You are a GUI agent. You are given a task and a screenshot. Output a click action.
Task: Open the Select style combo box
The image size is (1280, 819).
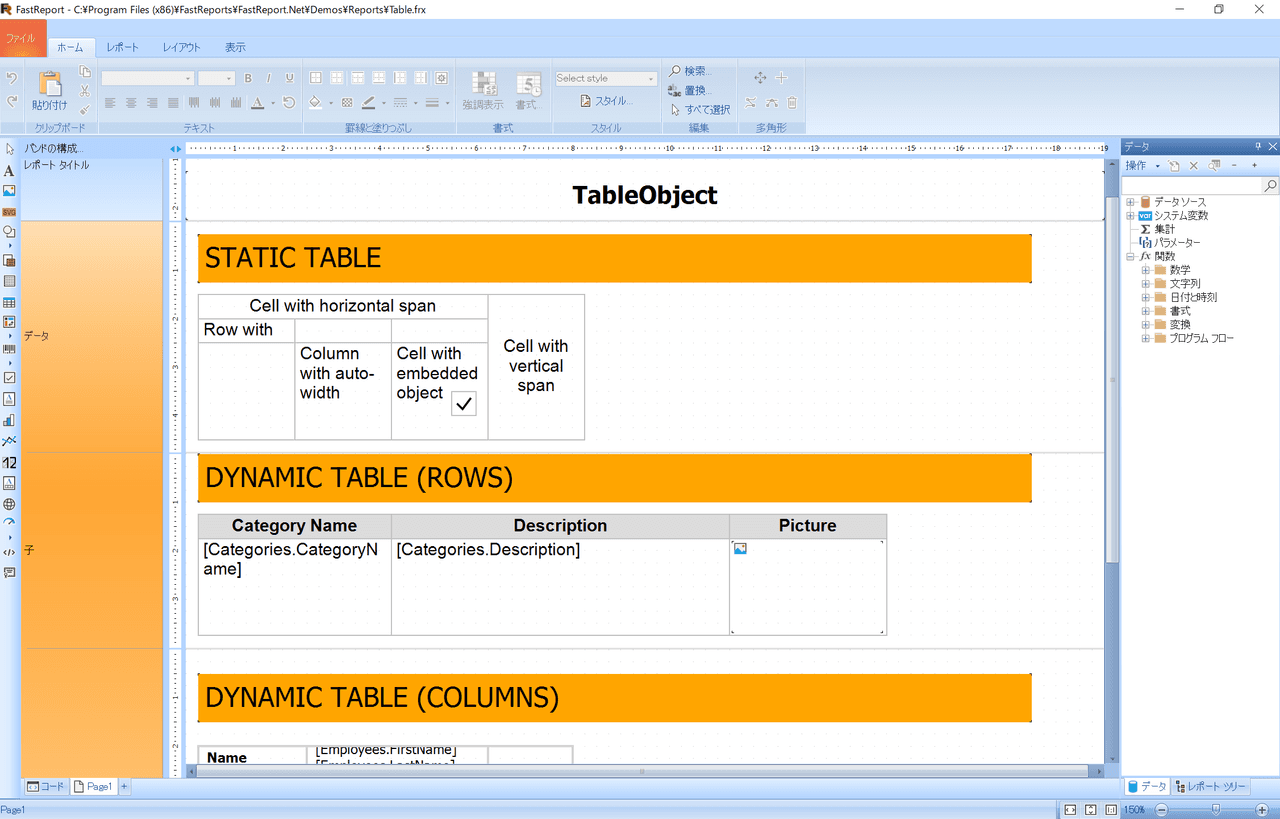pos(607,78)
